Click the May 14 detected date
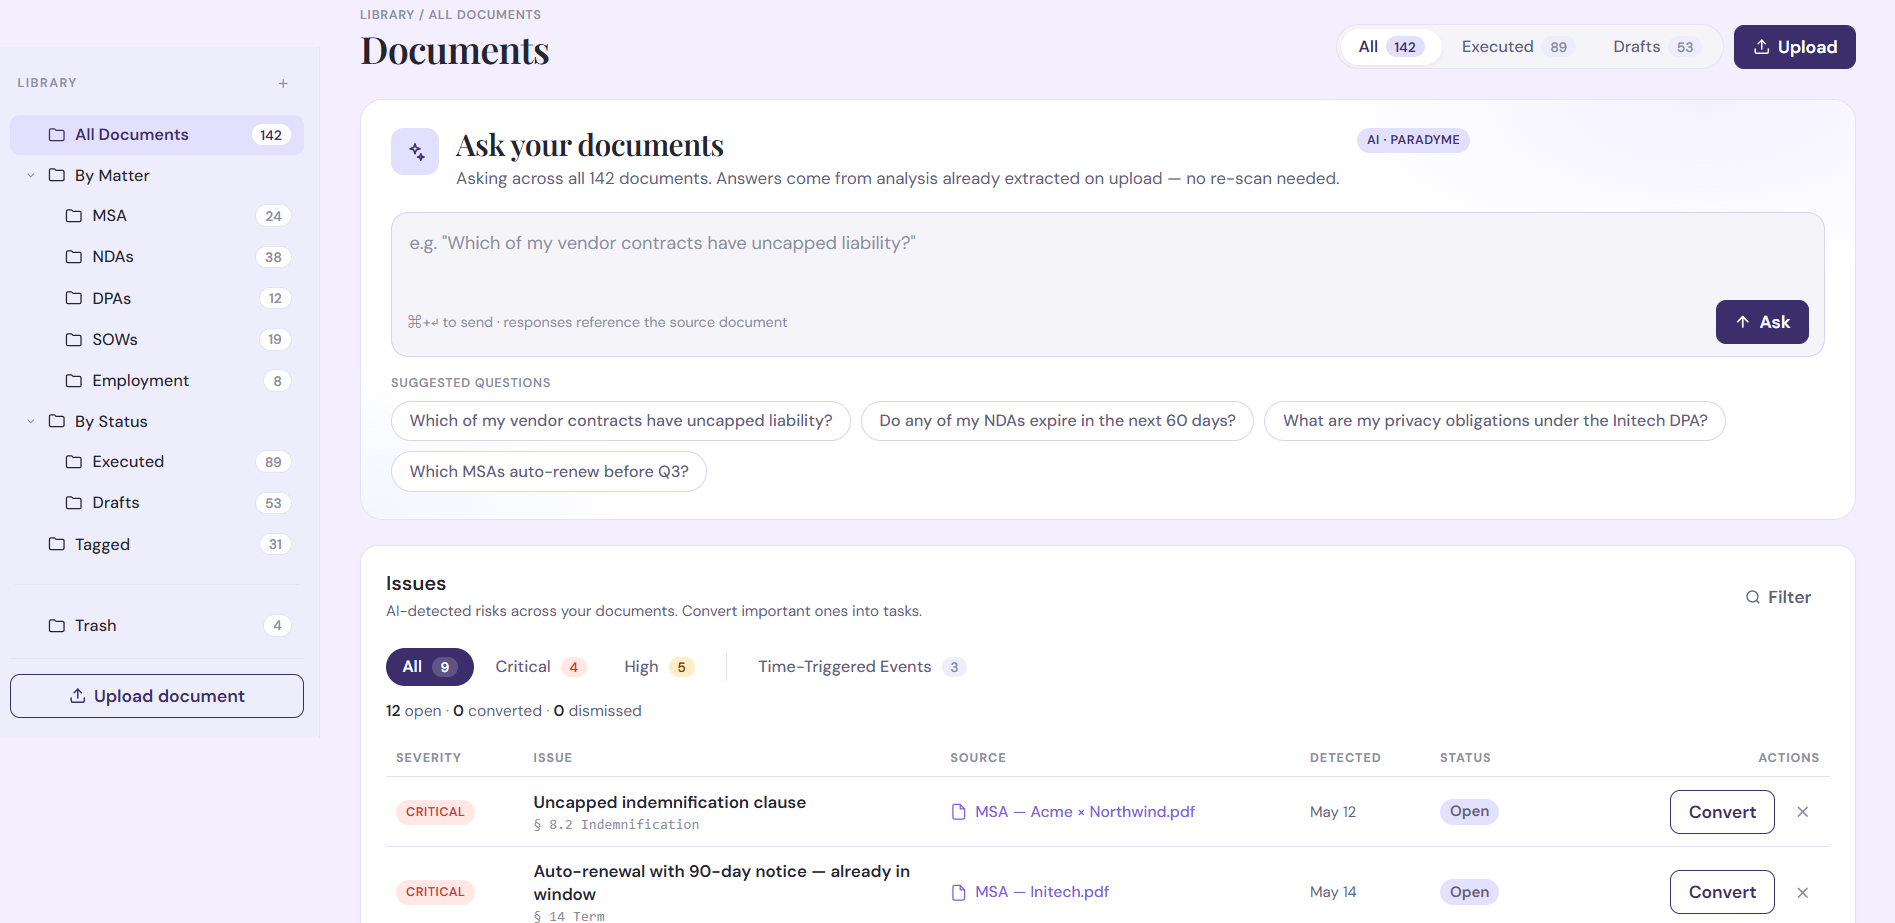1895x923 pixels. coord(1333,892)
